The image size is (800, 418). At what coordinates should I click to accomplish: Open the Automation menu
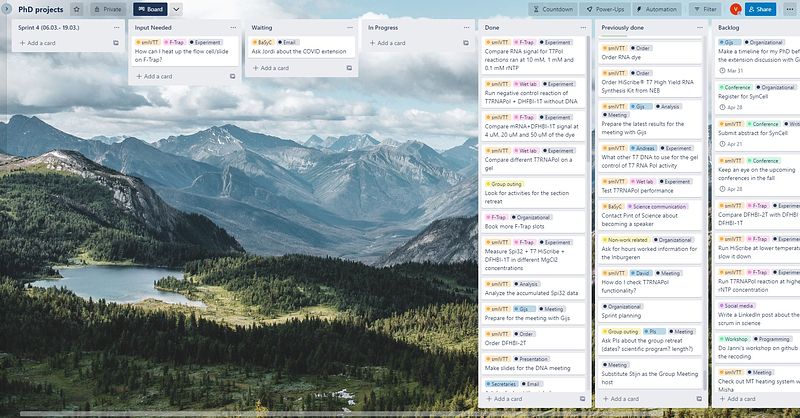[x=659, y=8]
